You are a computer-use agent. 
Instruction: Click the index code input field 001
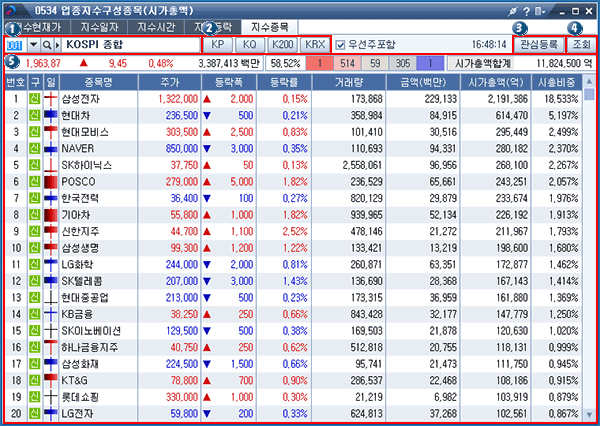point(16,45)
